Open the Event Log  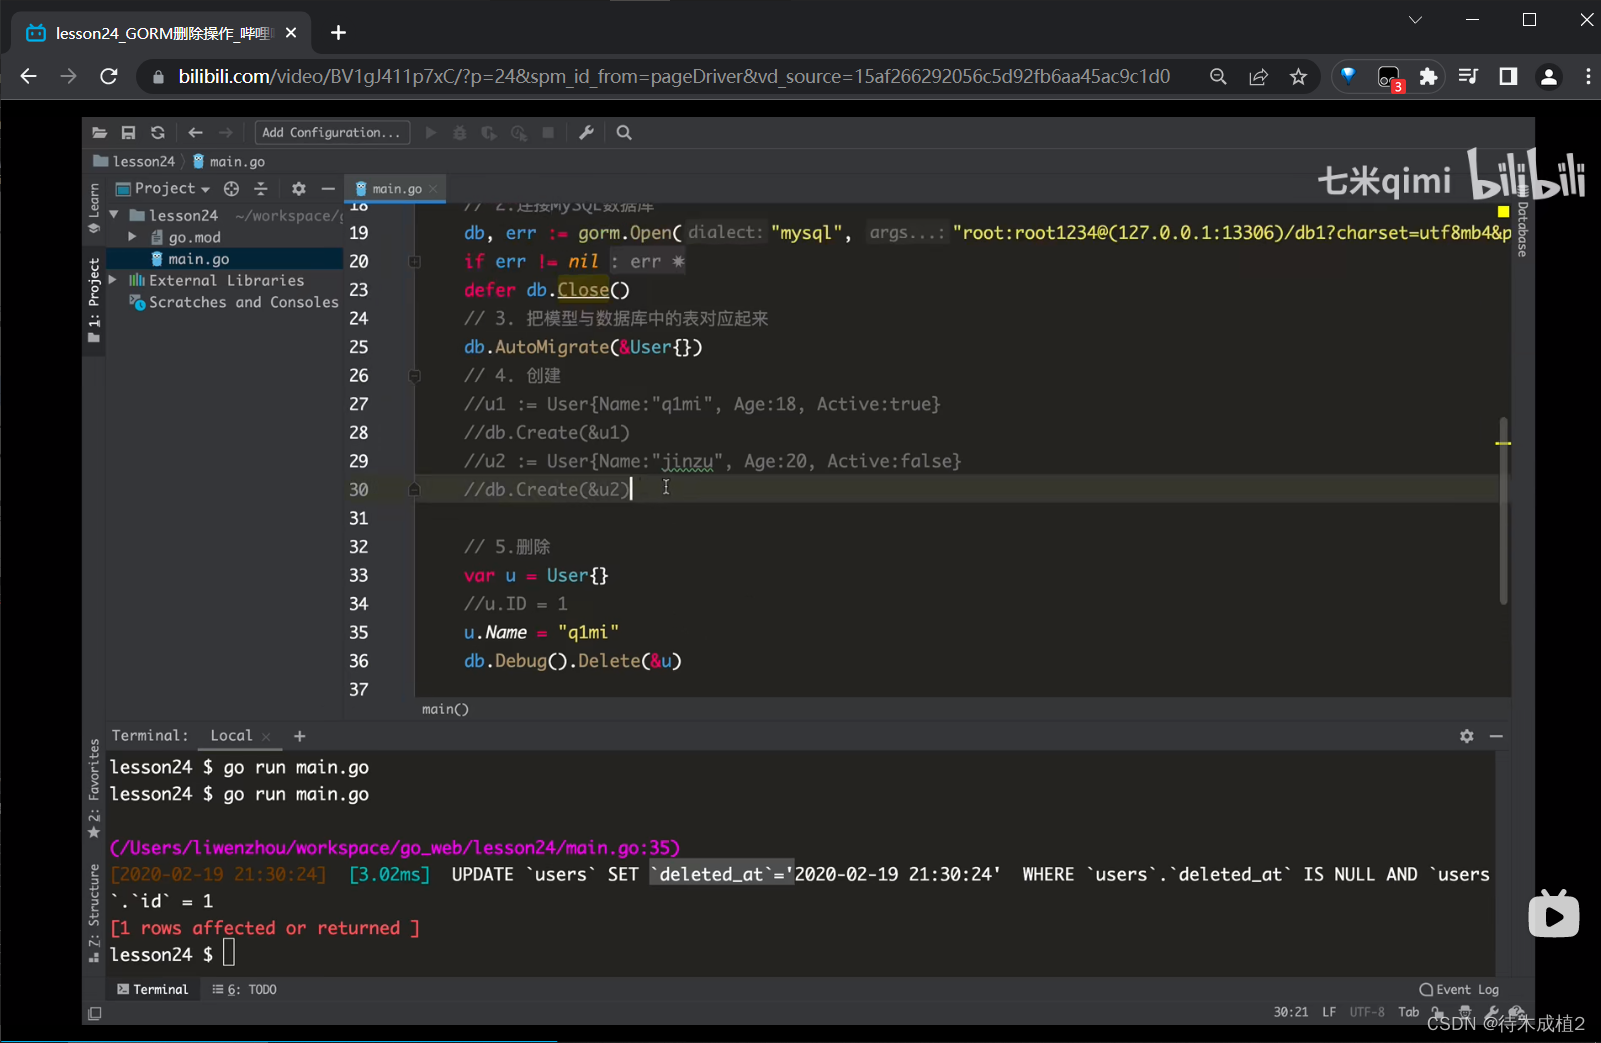pos(1459,989)
